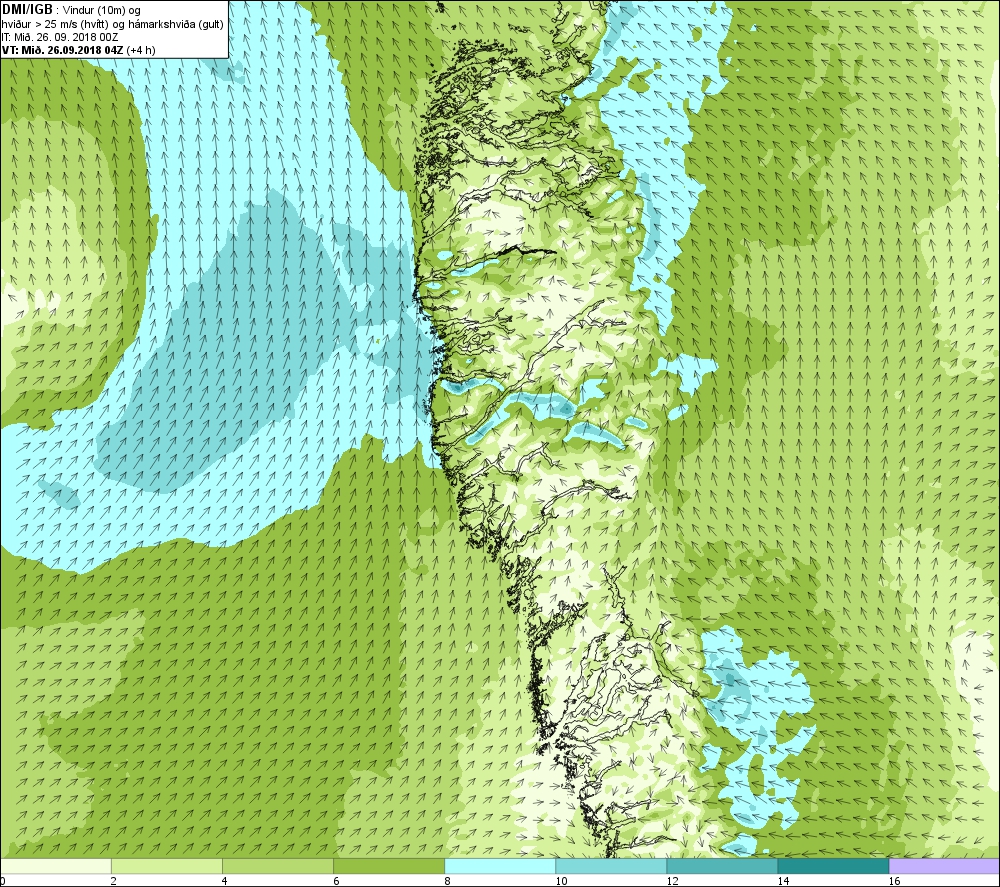Click the lavender above-16 legend swatch

coord(944,866)
